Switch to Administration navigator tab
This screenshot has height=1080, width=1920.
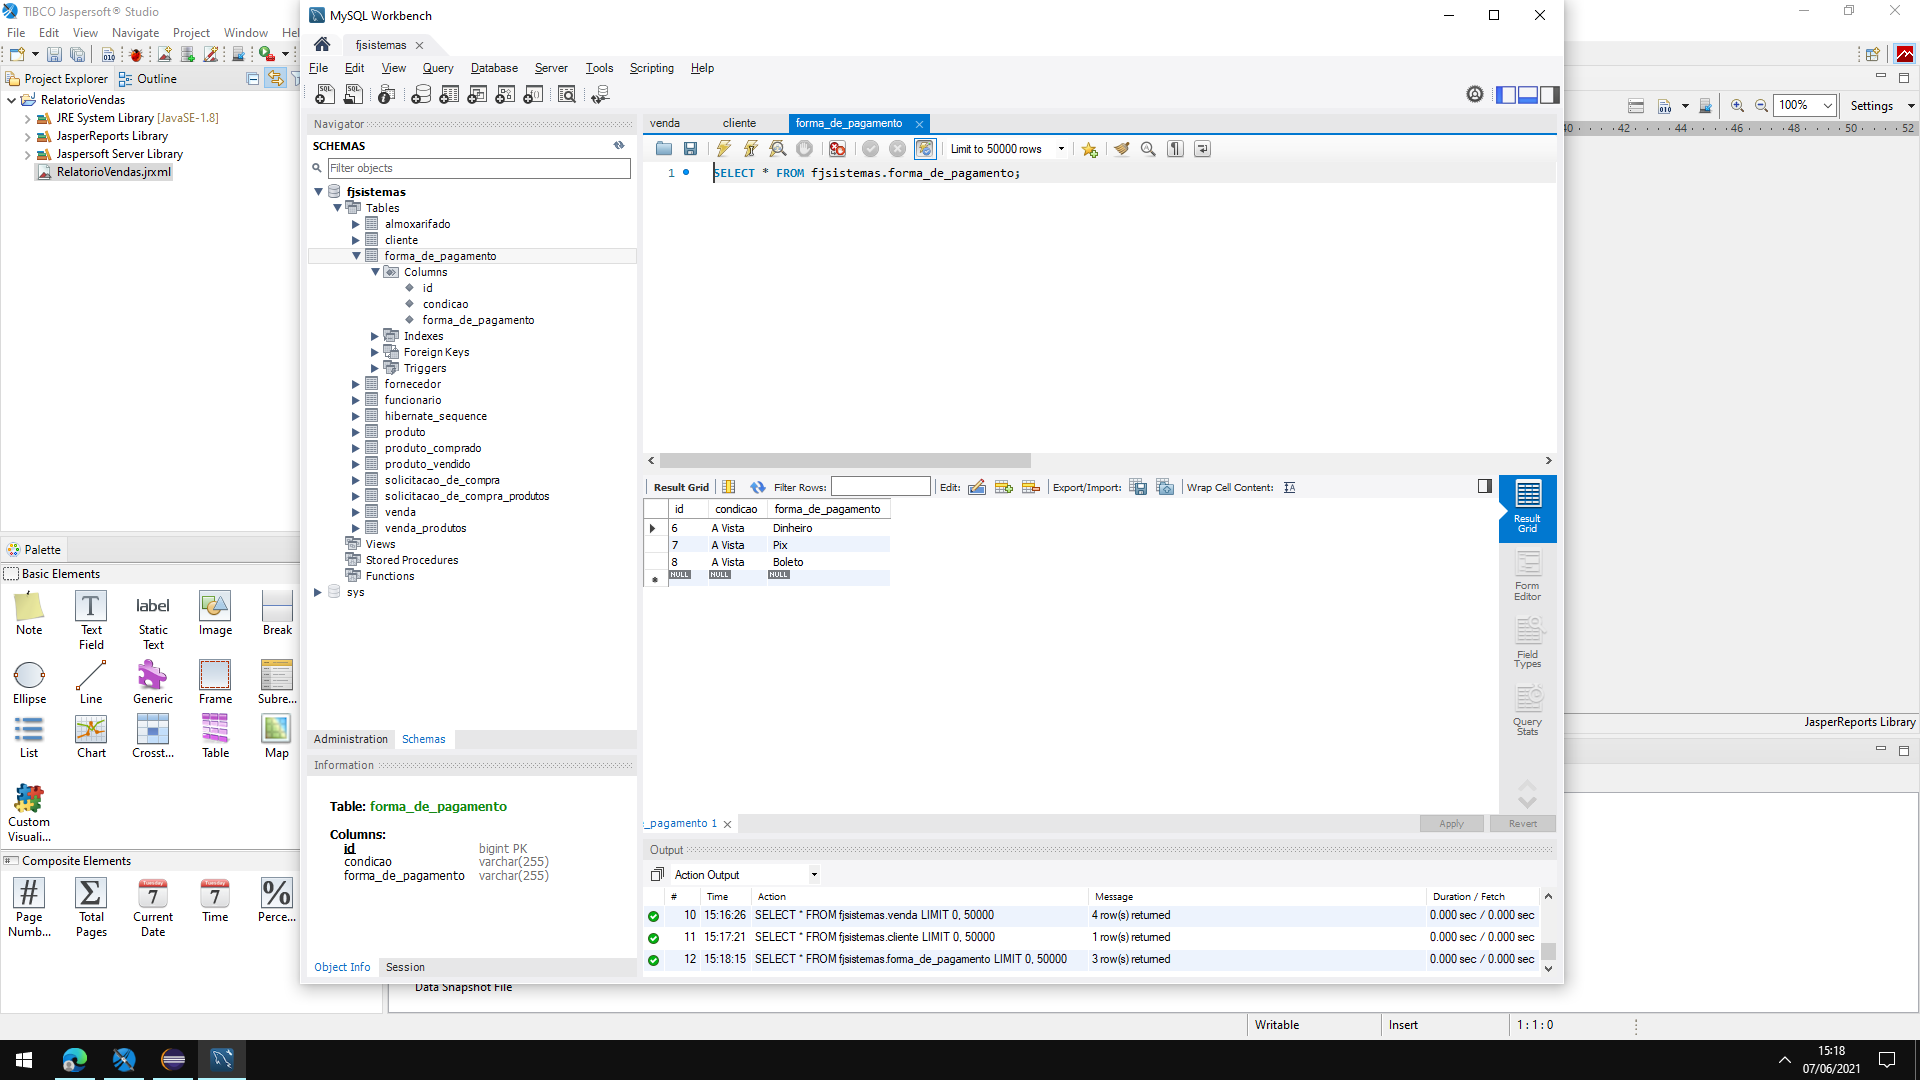pos(350,739)
